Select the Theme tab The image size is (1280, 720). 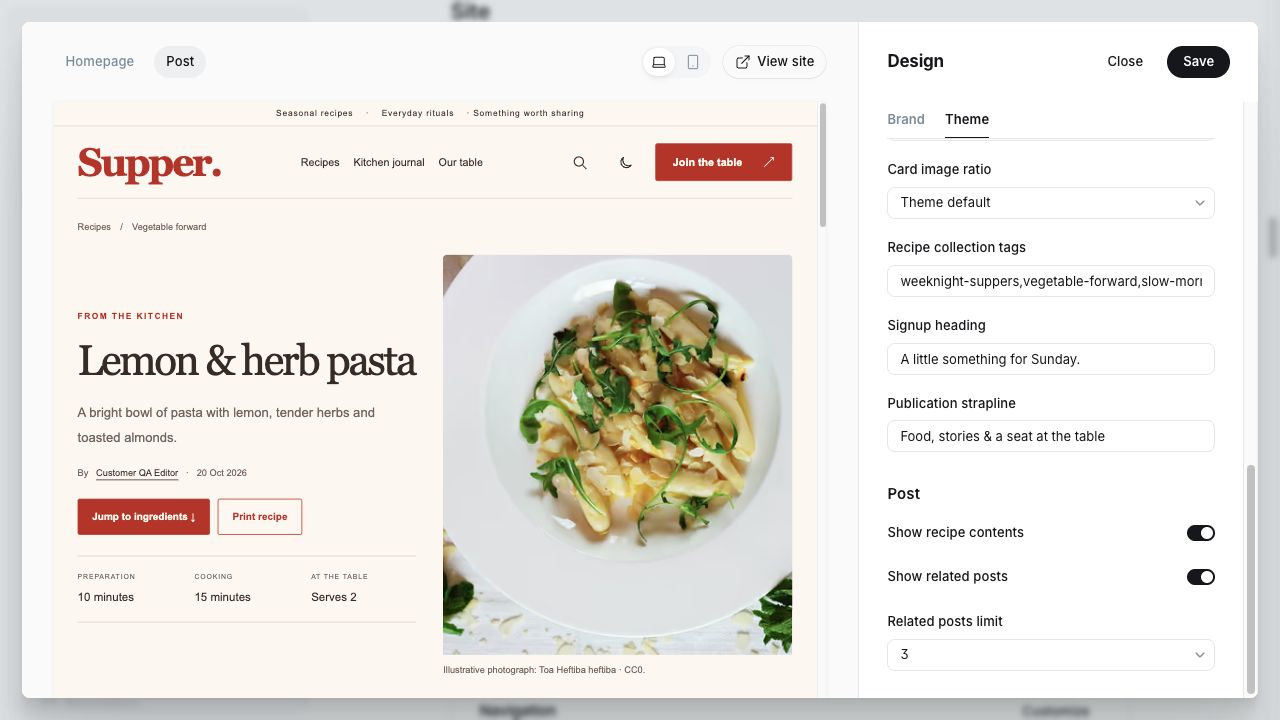coord(967,119)
